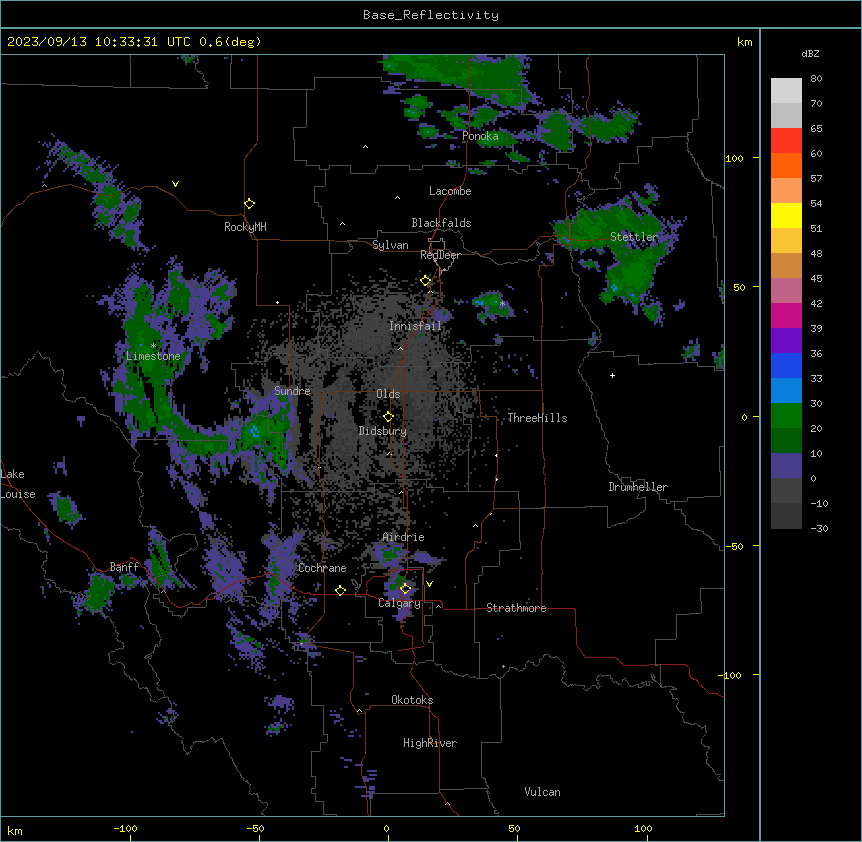
Task: Click the yellow diamond marker below Cochrane
Action: tap(340, 590)
